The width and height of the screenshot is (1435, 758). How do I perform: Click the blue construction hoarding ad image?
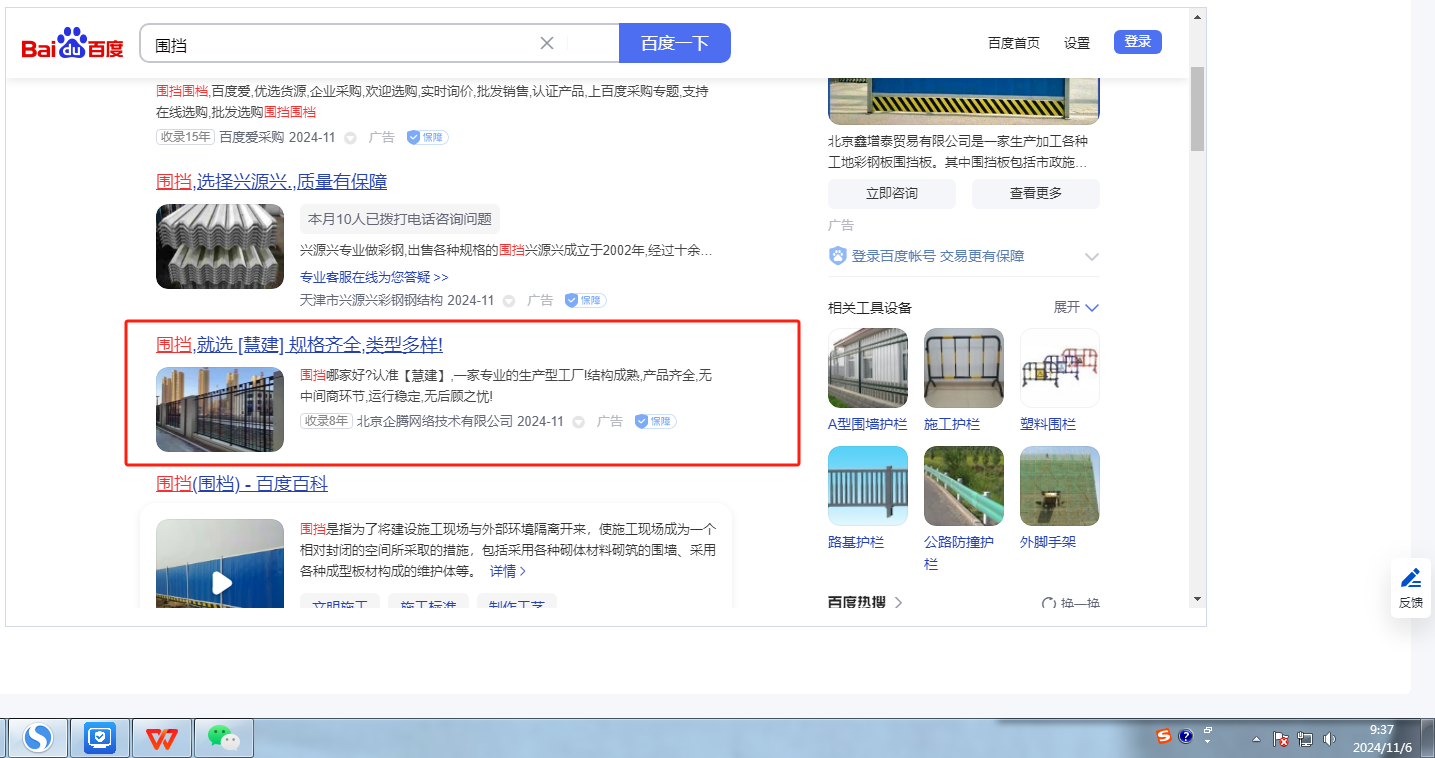tap(964, 99)
